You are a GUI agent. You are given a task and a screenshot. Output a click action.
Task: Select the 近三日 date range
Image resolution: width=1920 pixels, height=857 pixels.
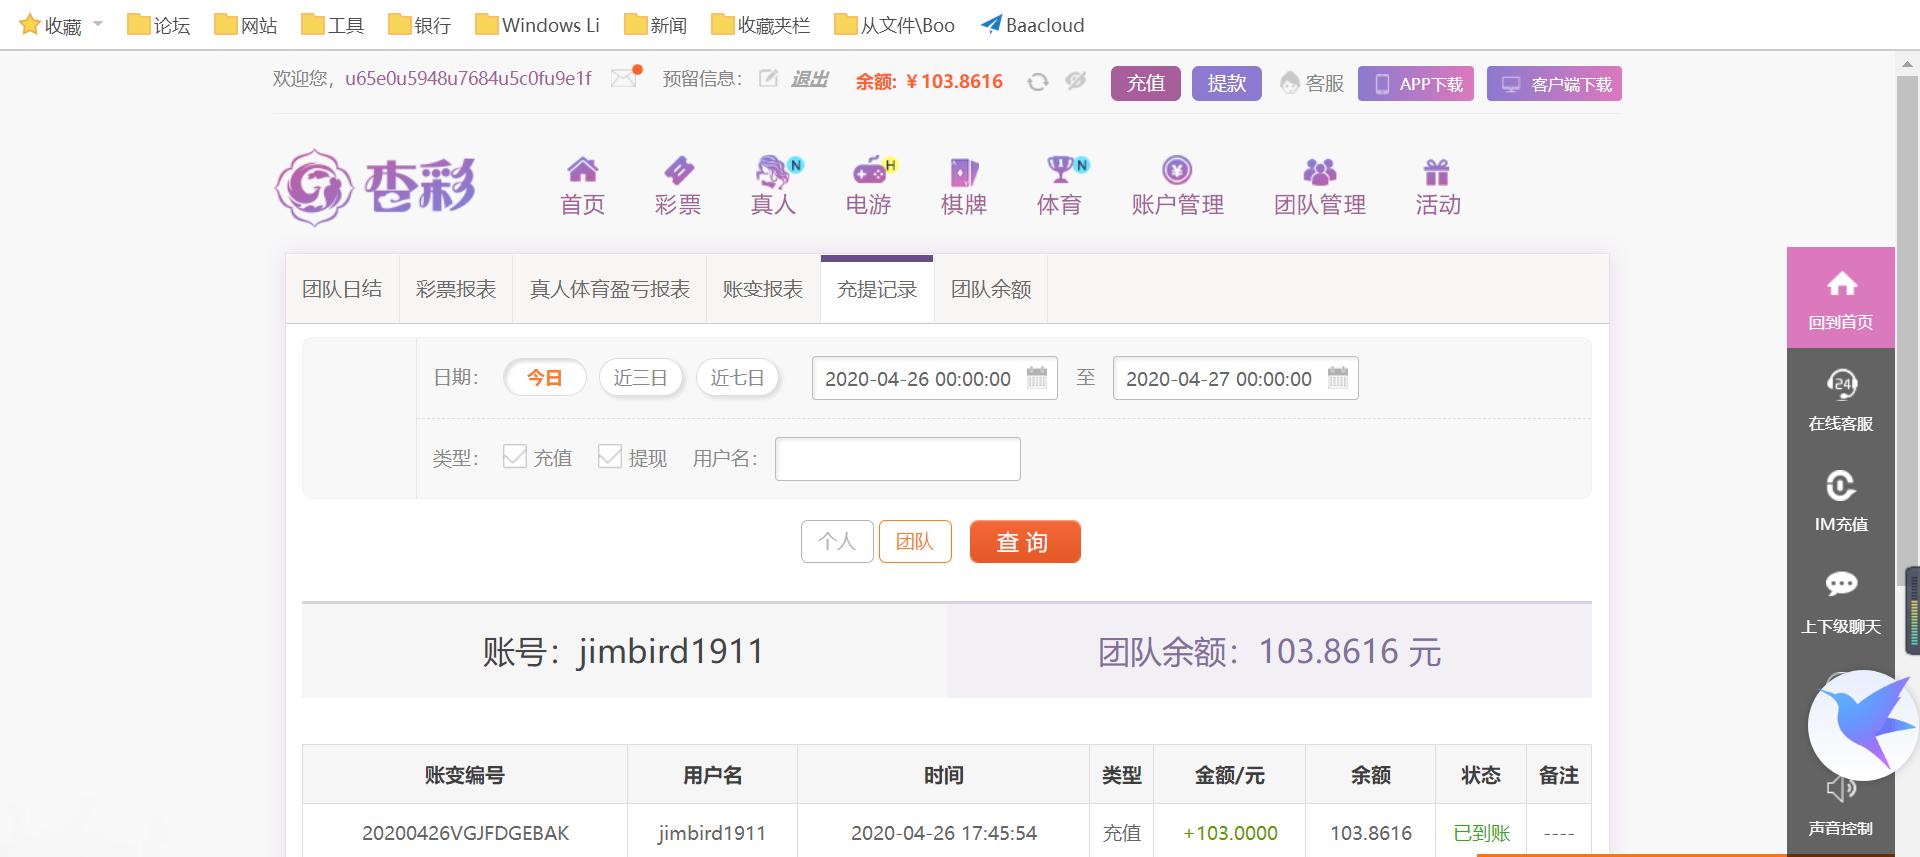(x=640, y=378)
